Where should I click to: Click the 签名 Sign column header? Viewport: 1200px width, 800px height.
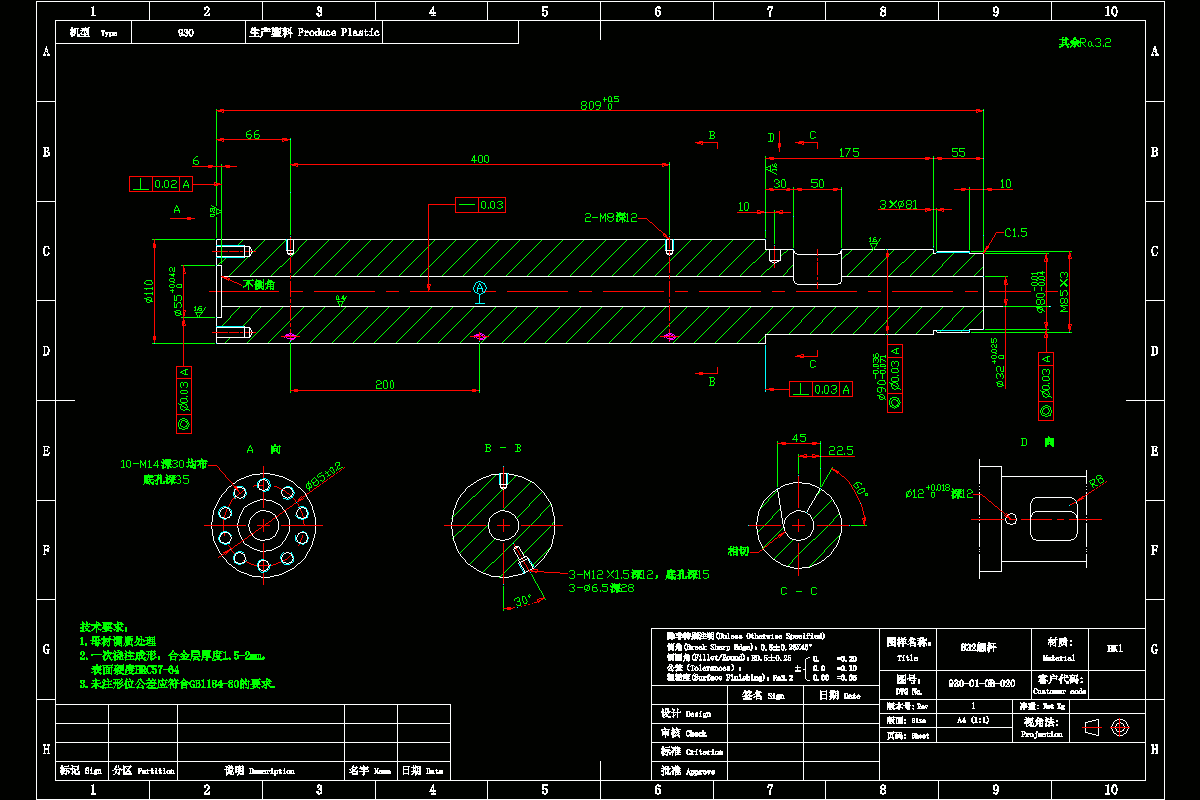(765, 695)
